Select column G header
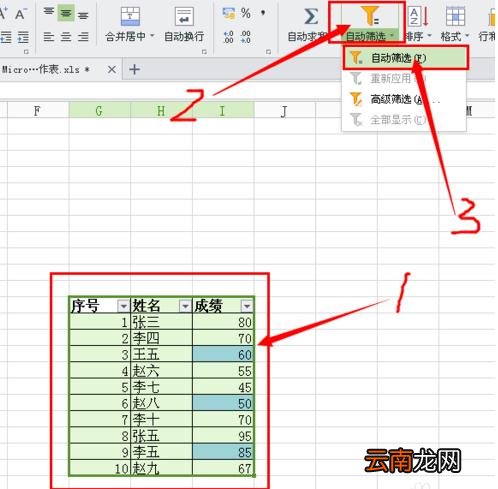The height and width of the screenshot is (489, 498). point(99,110)
